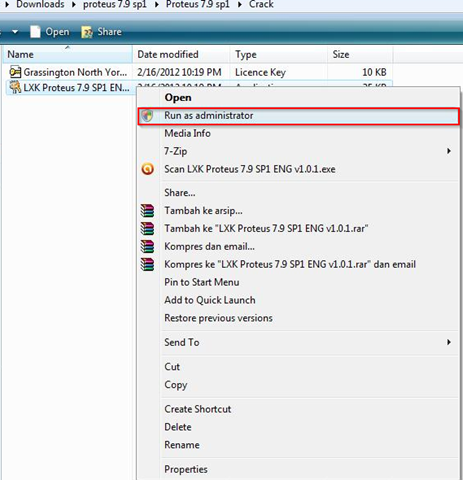Choose Tambah ke "LXK Proteus 7.9 SP1 ENG v1.0.1.rar"
463x480 pixels.
(266, 229)
